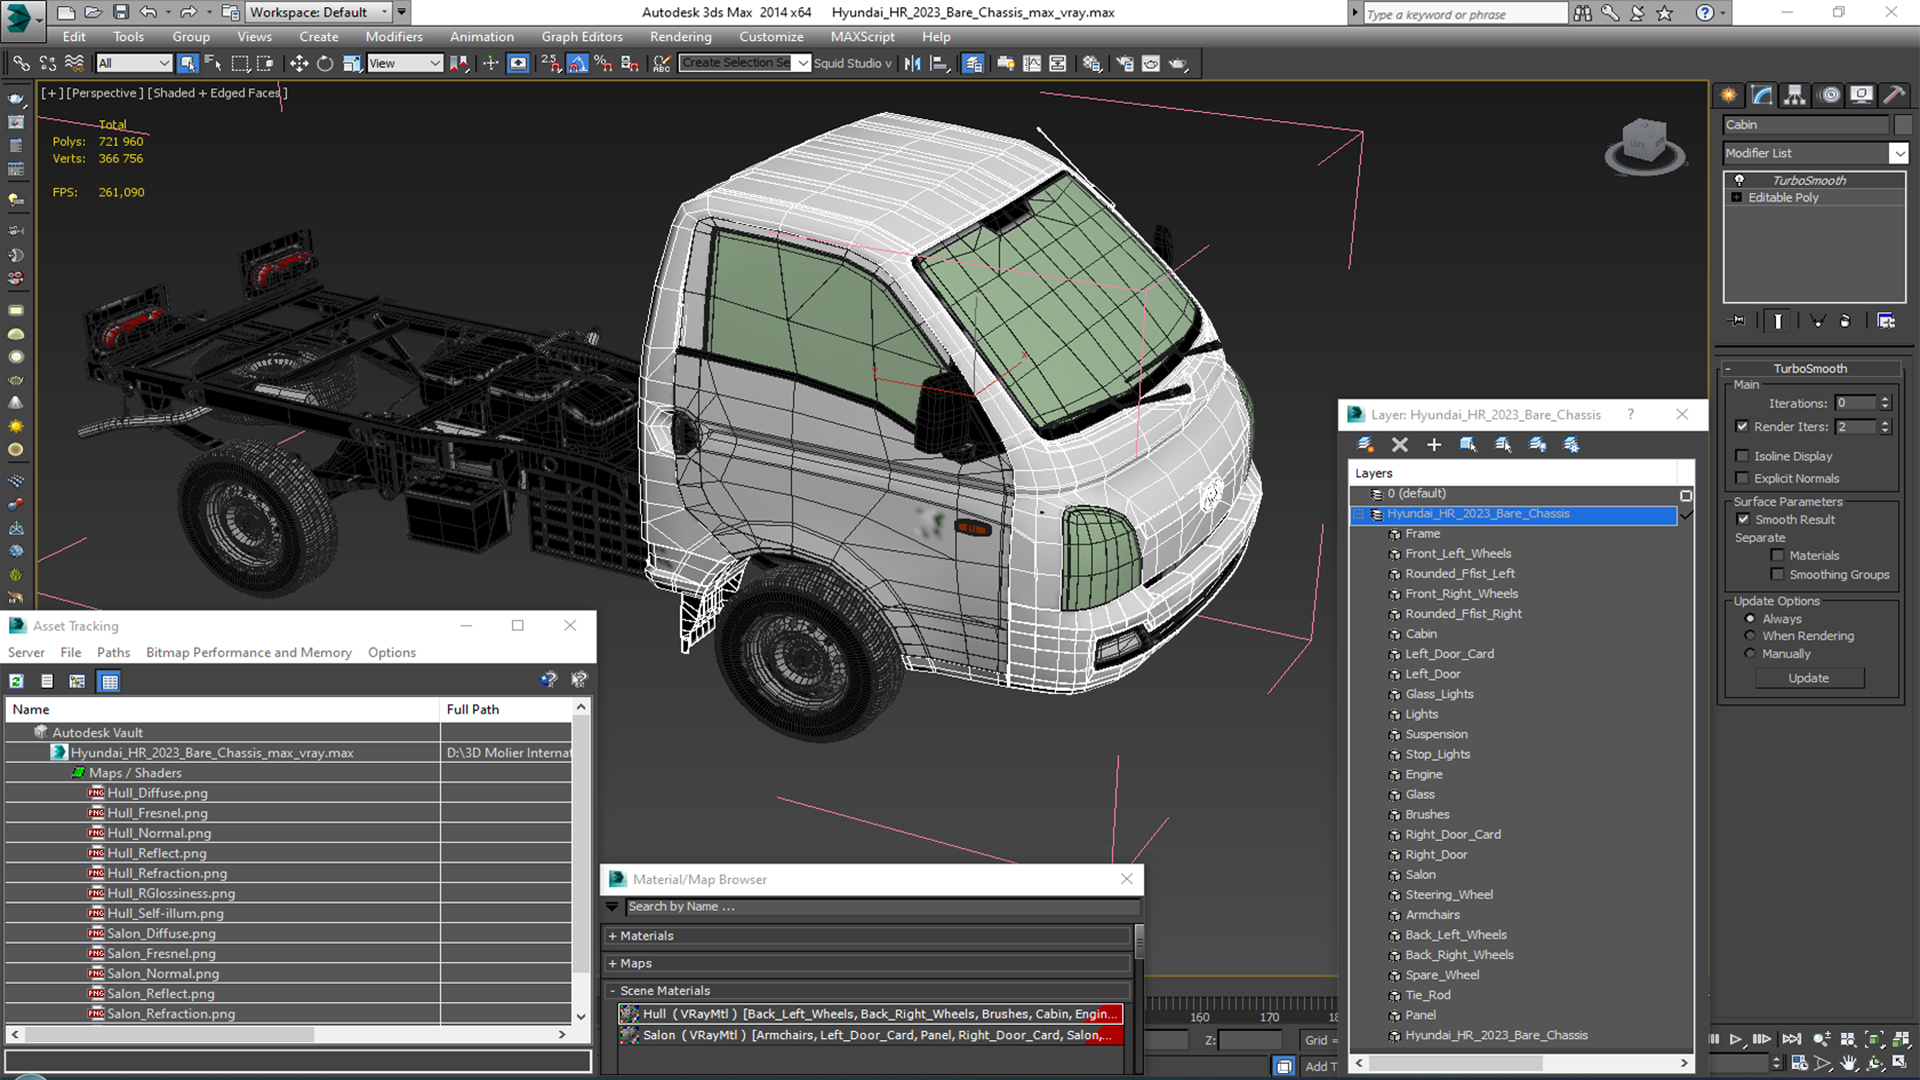Toggle Smooth Result checkbox
Screen dimensions: 1920x1080
1743,519
